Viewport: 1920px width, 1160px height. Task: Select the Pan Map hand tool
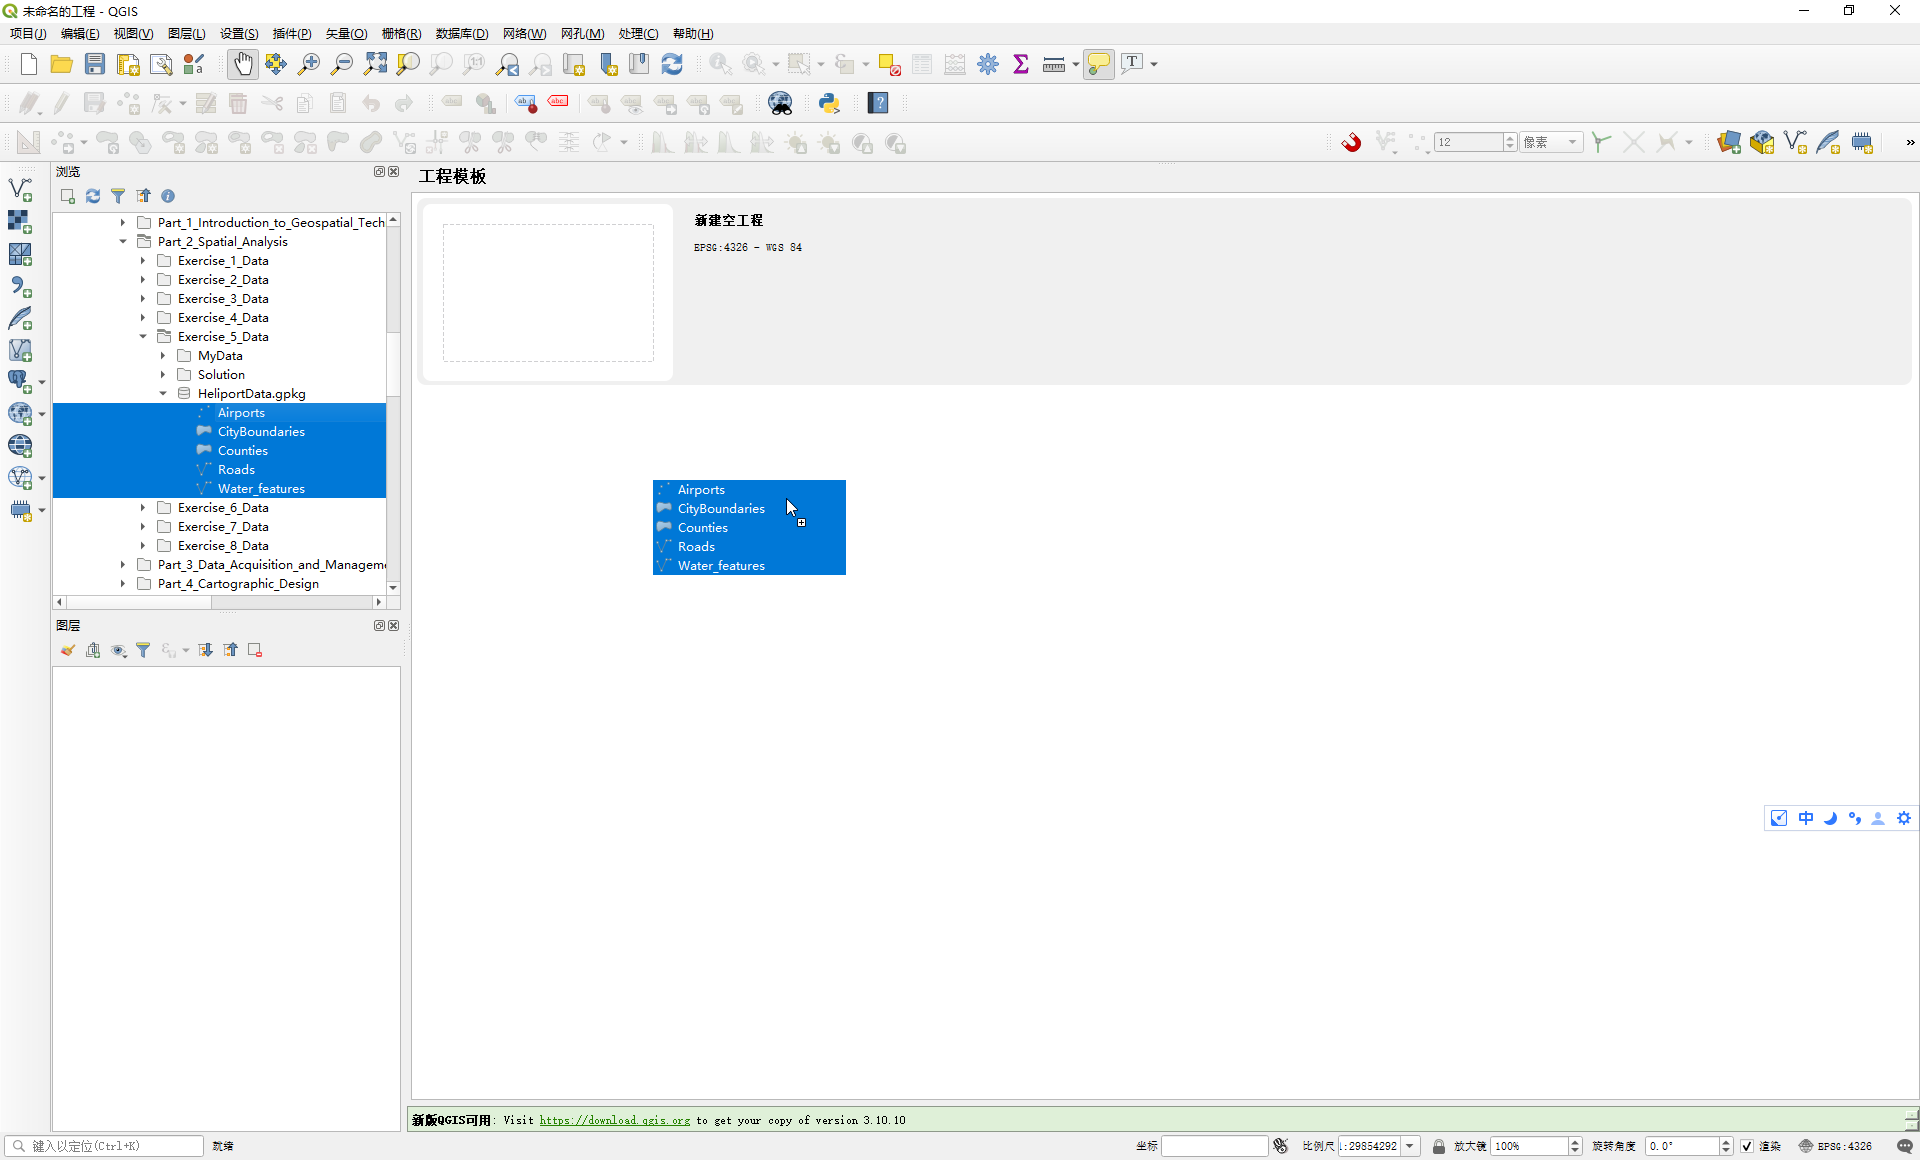[242, 64]
